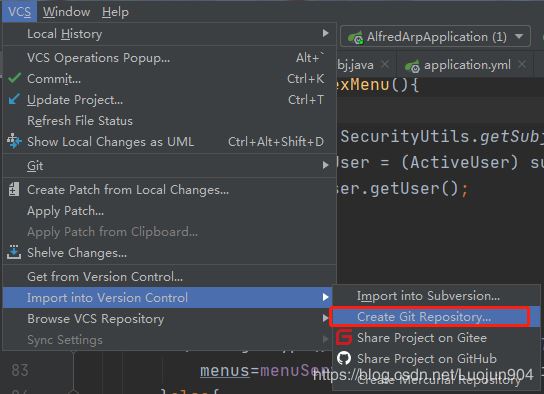Open the Help menu
The height and width of the screenshot is (394, 544).
click(115, 12)
